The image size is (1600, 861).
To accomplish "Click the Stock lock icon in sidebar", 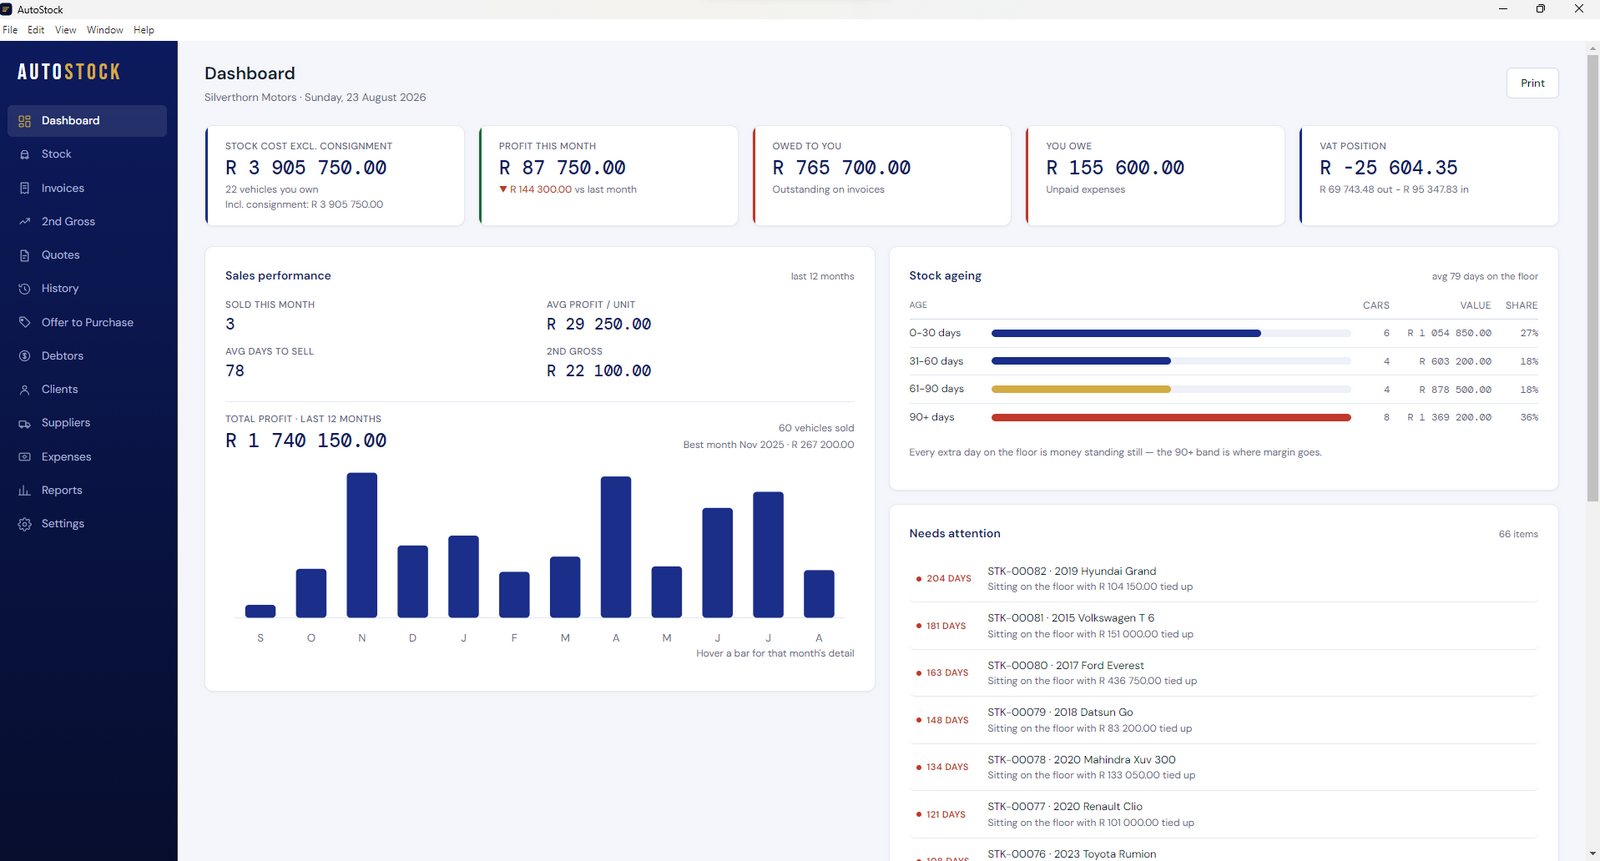I will coord(25,155).
